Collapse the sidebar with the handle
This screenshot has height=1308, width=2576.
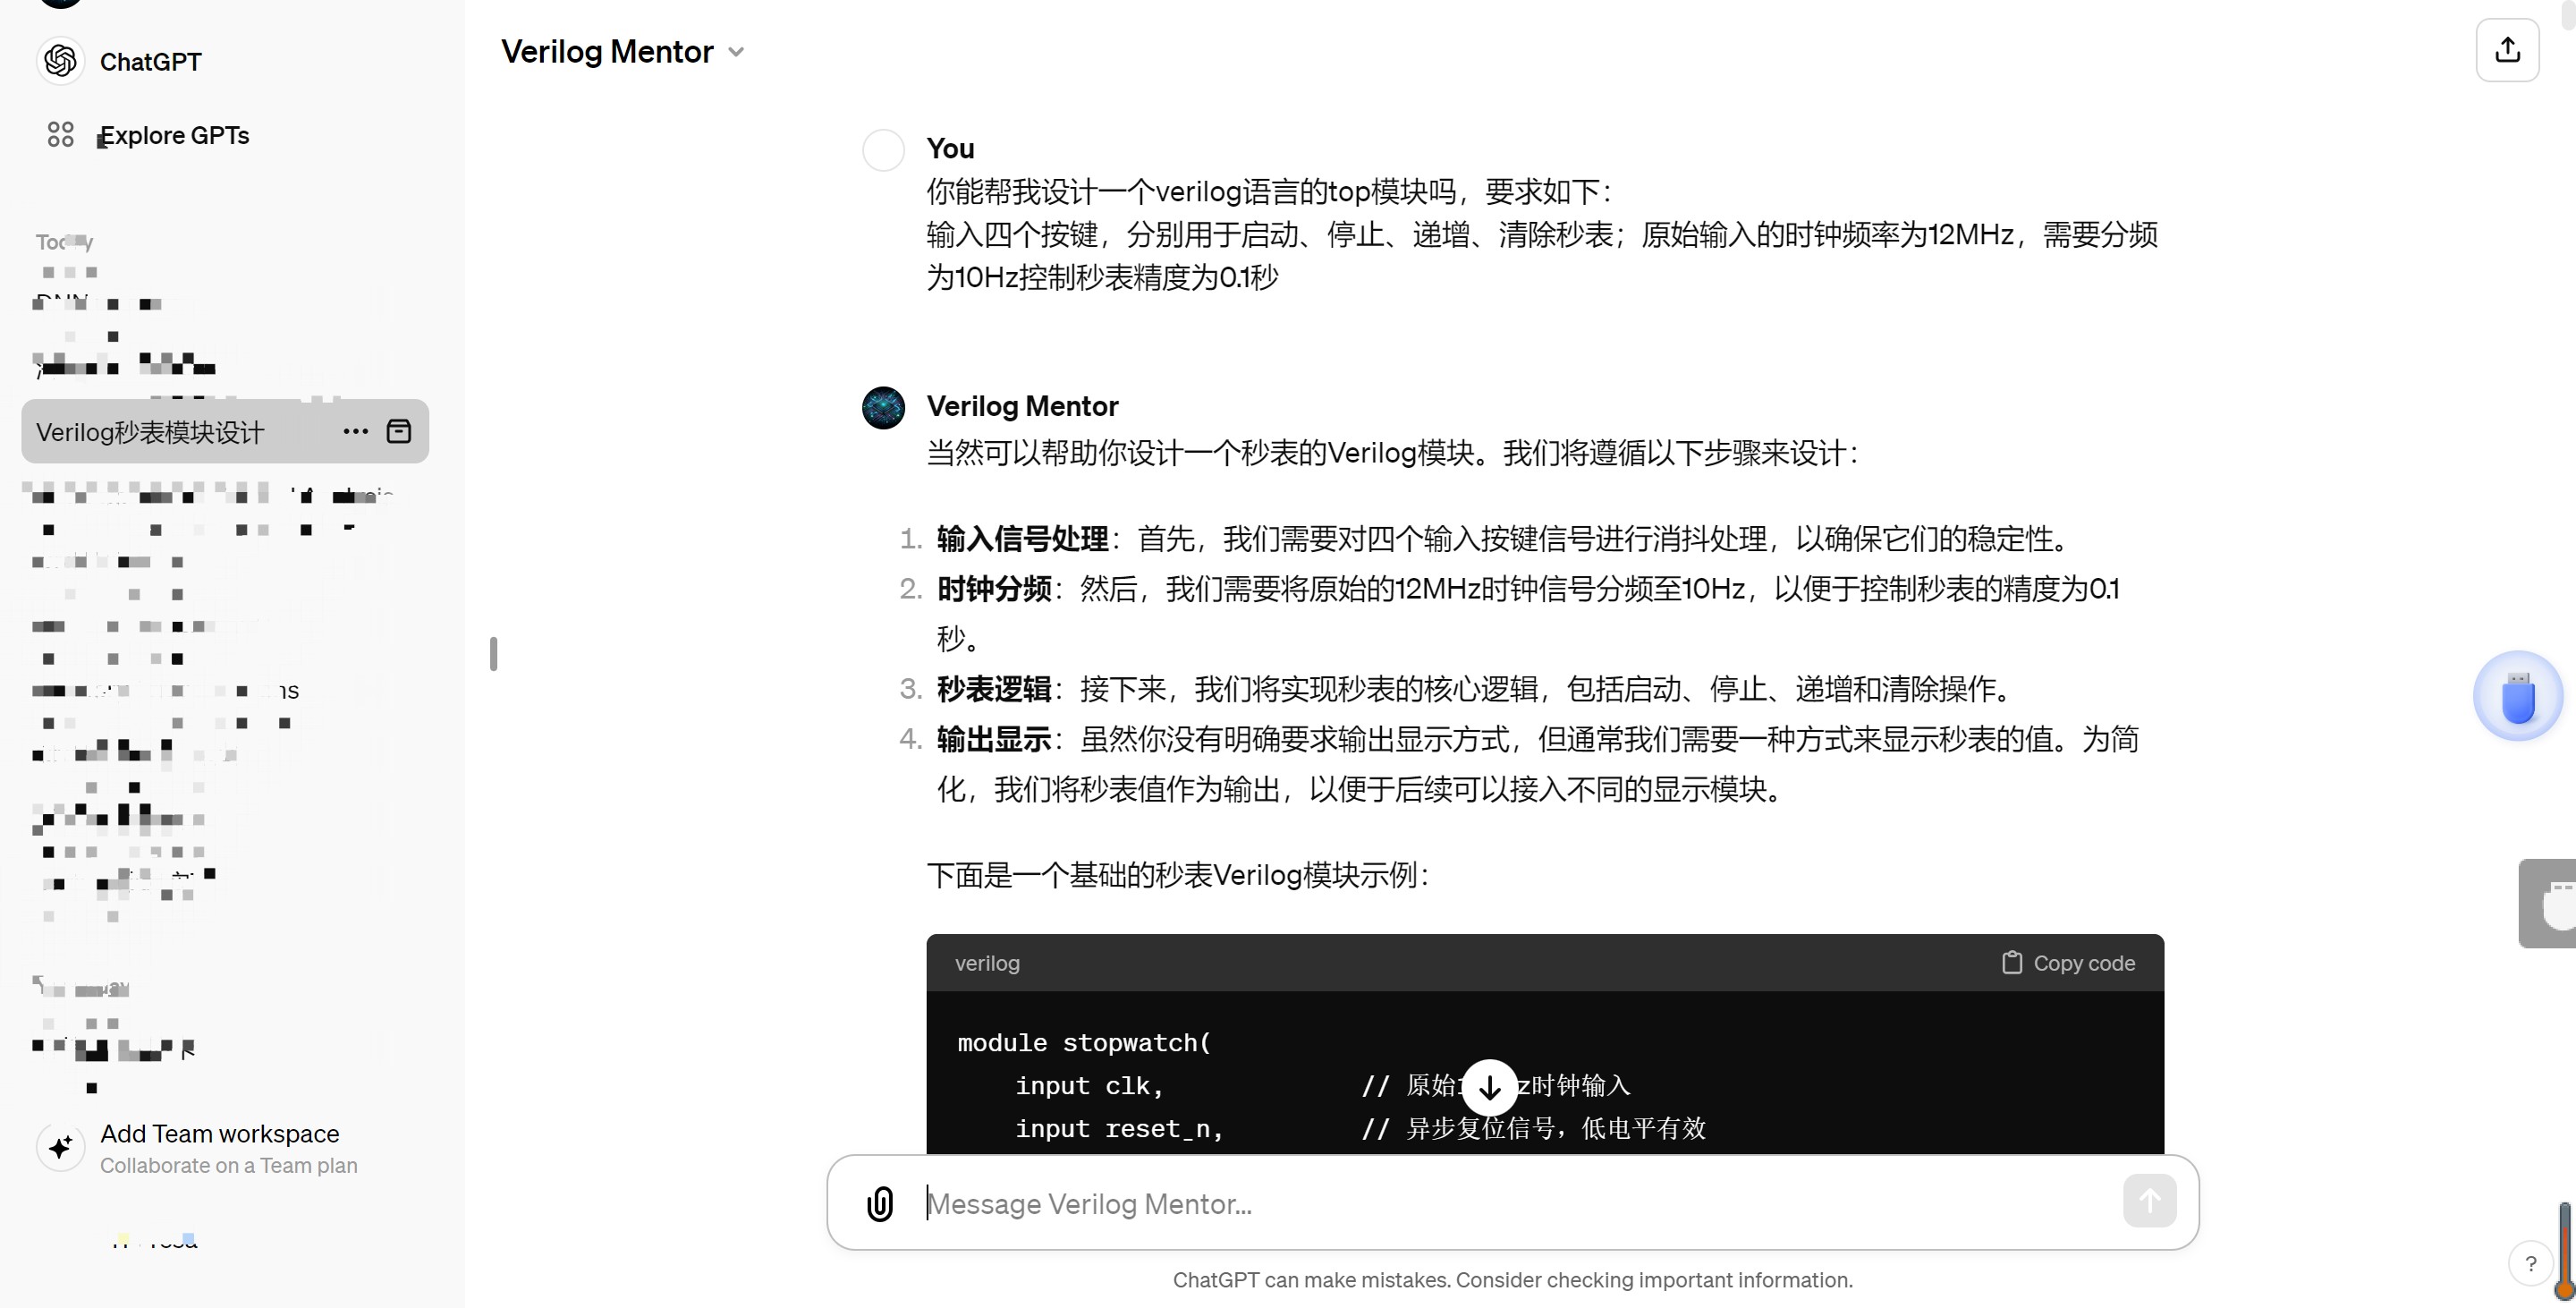click(x=493, y=654)
